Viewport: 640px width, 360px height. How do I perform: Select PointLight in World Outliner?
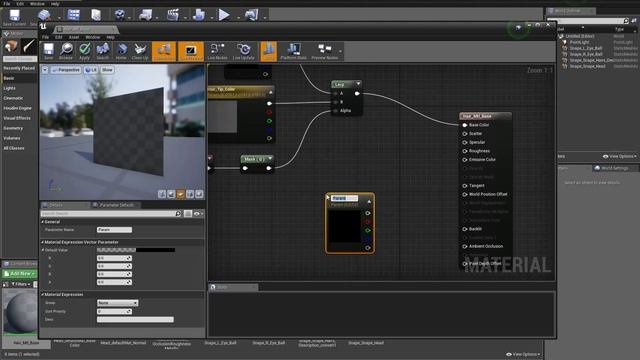[579, 42]
